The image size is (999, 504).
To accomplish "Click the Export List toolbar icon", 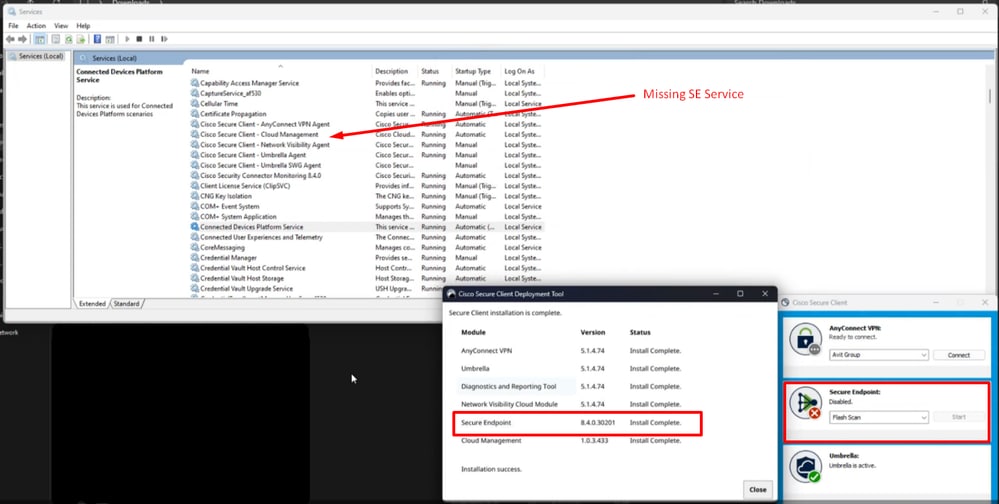I will pos(81,40).
